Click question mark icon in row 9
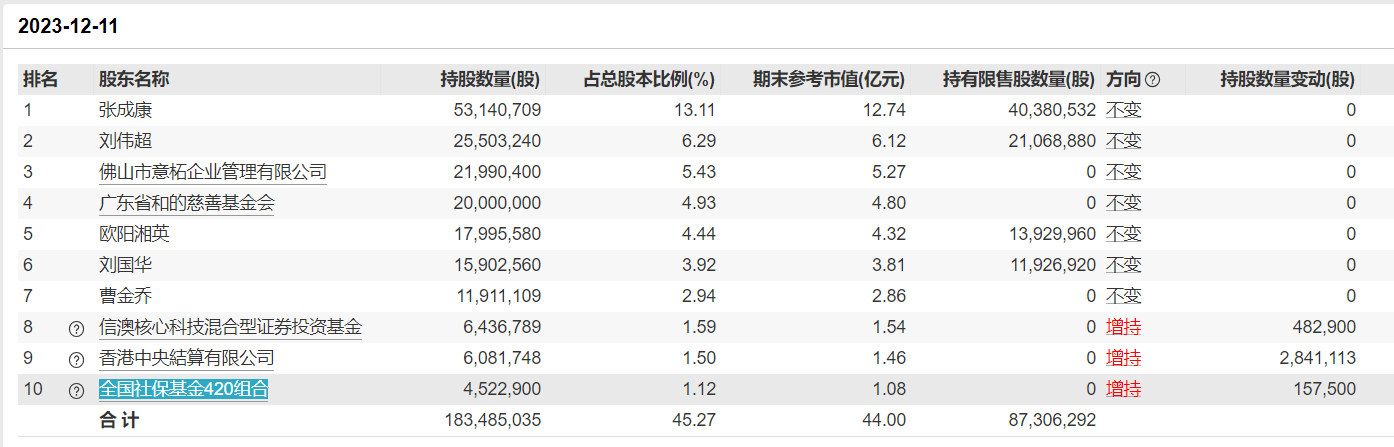The height and width of the screenshot is (447, 1394). tap(76, 359)
